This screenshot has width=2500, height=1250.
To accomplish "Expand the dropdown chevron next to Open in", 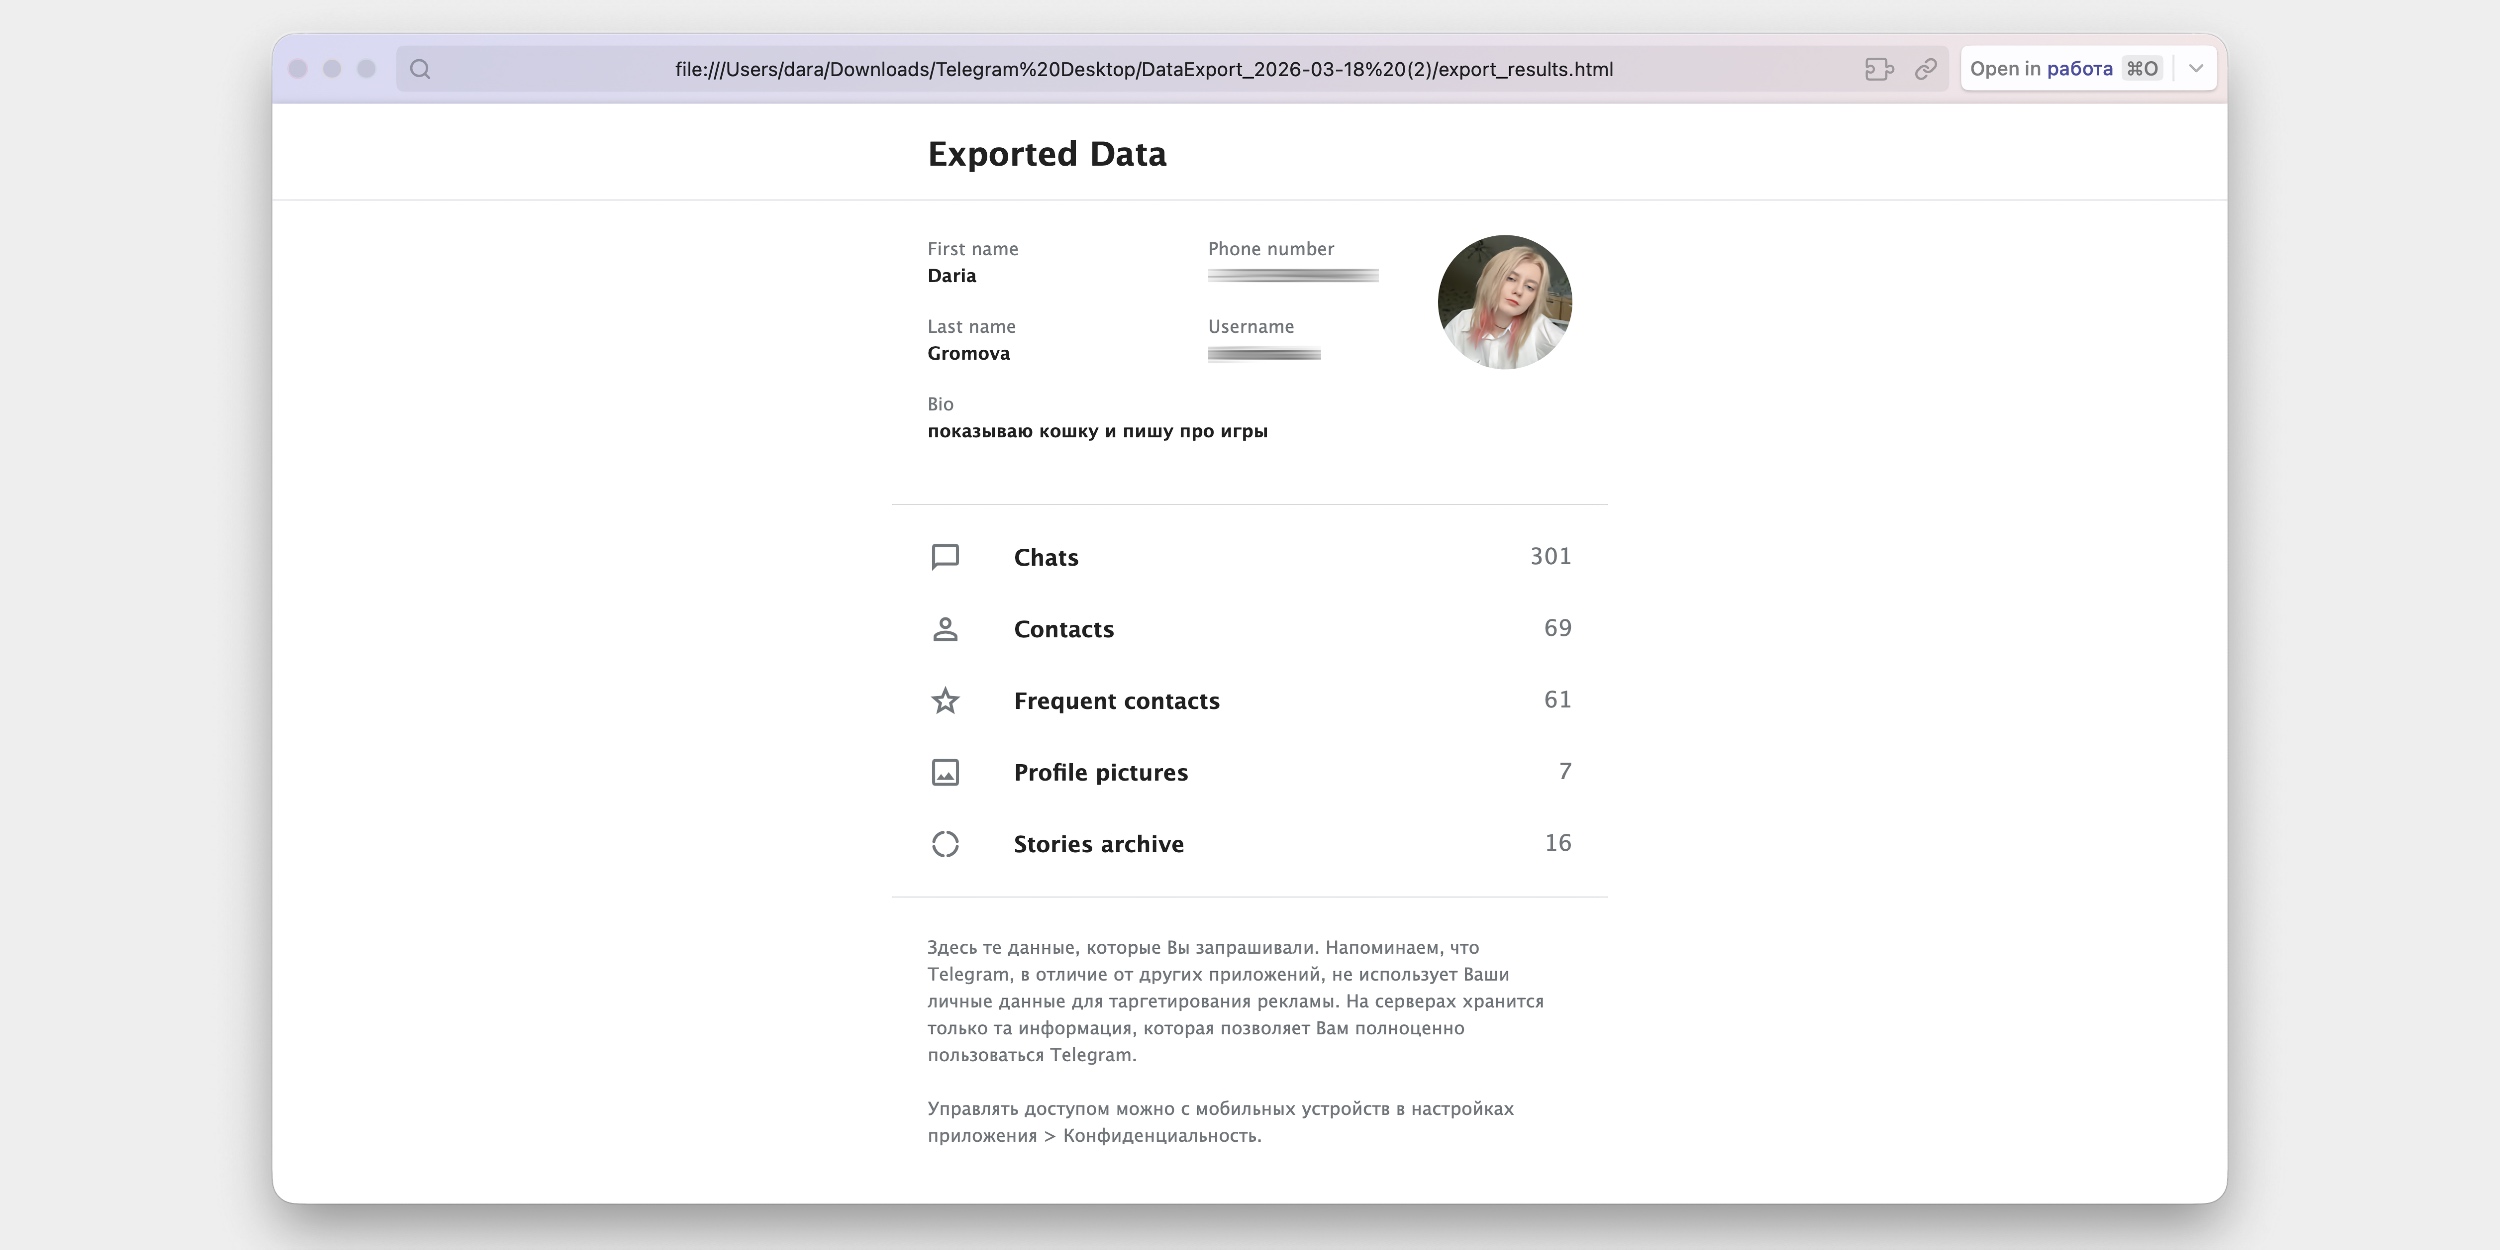I will 2196,69.
